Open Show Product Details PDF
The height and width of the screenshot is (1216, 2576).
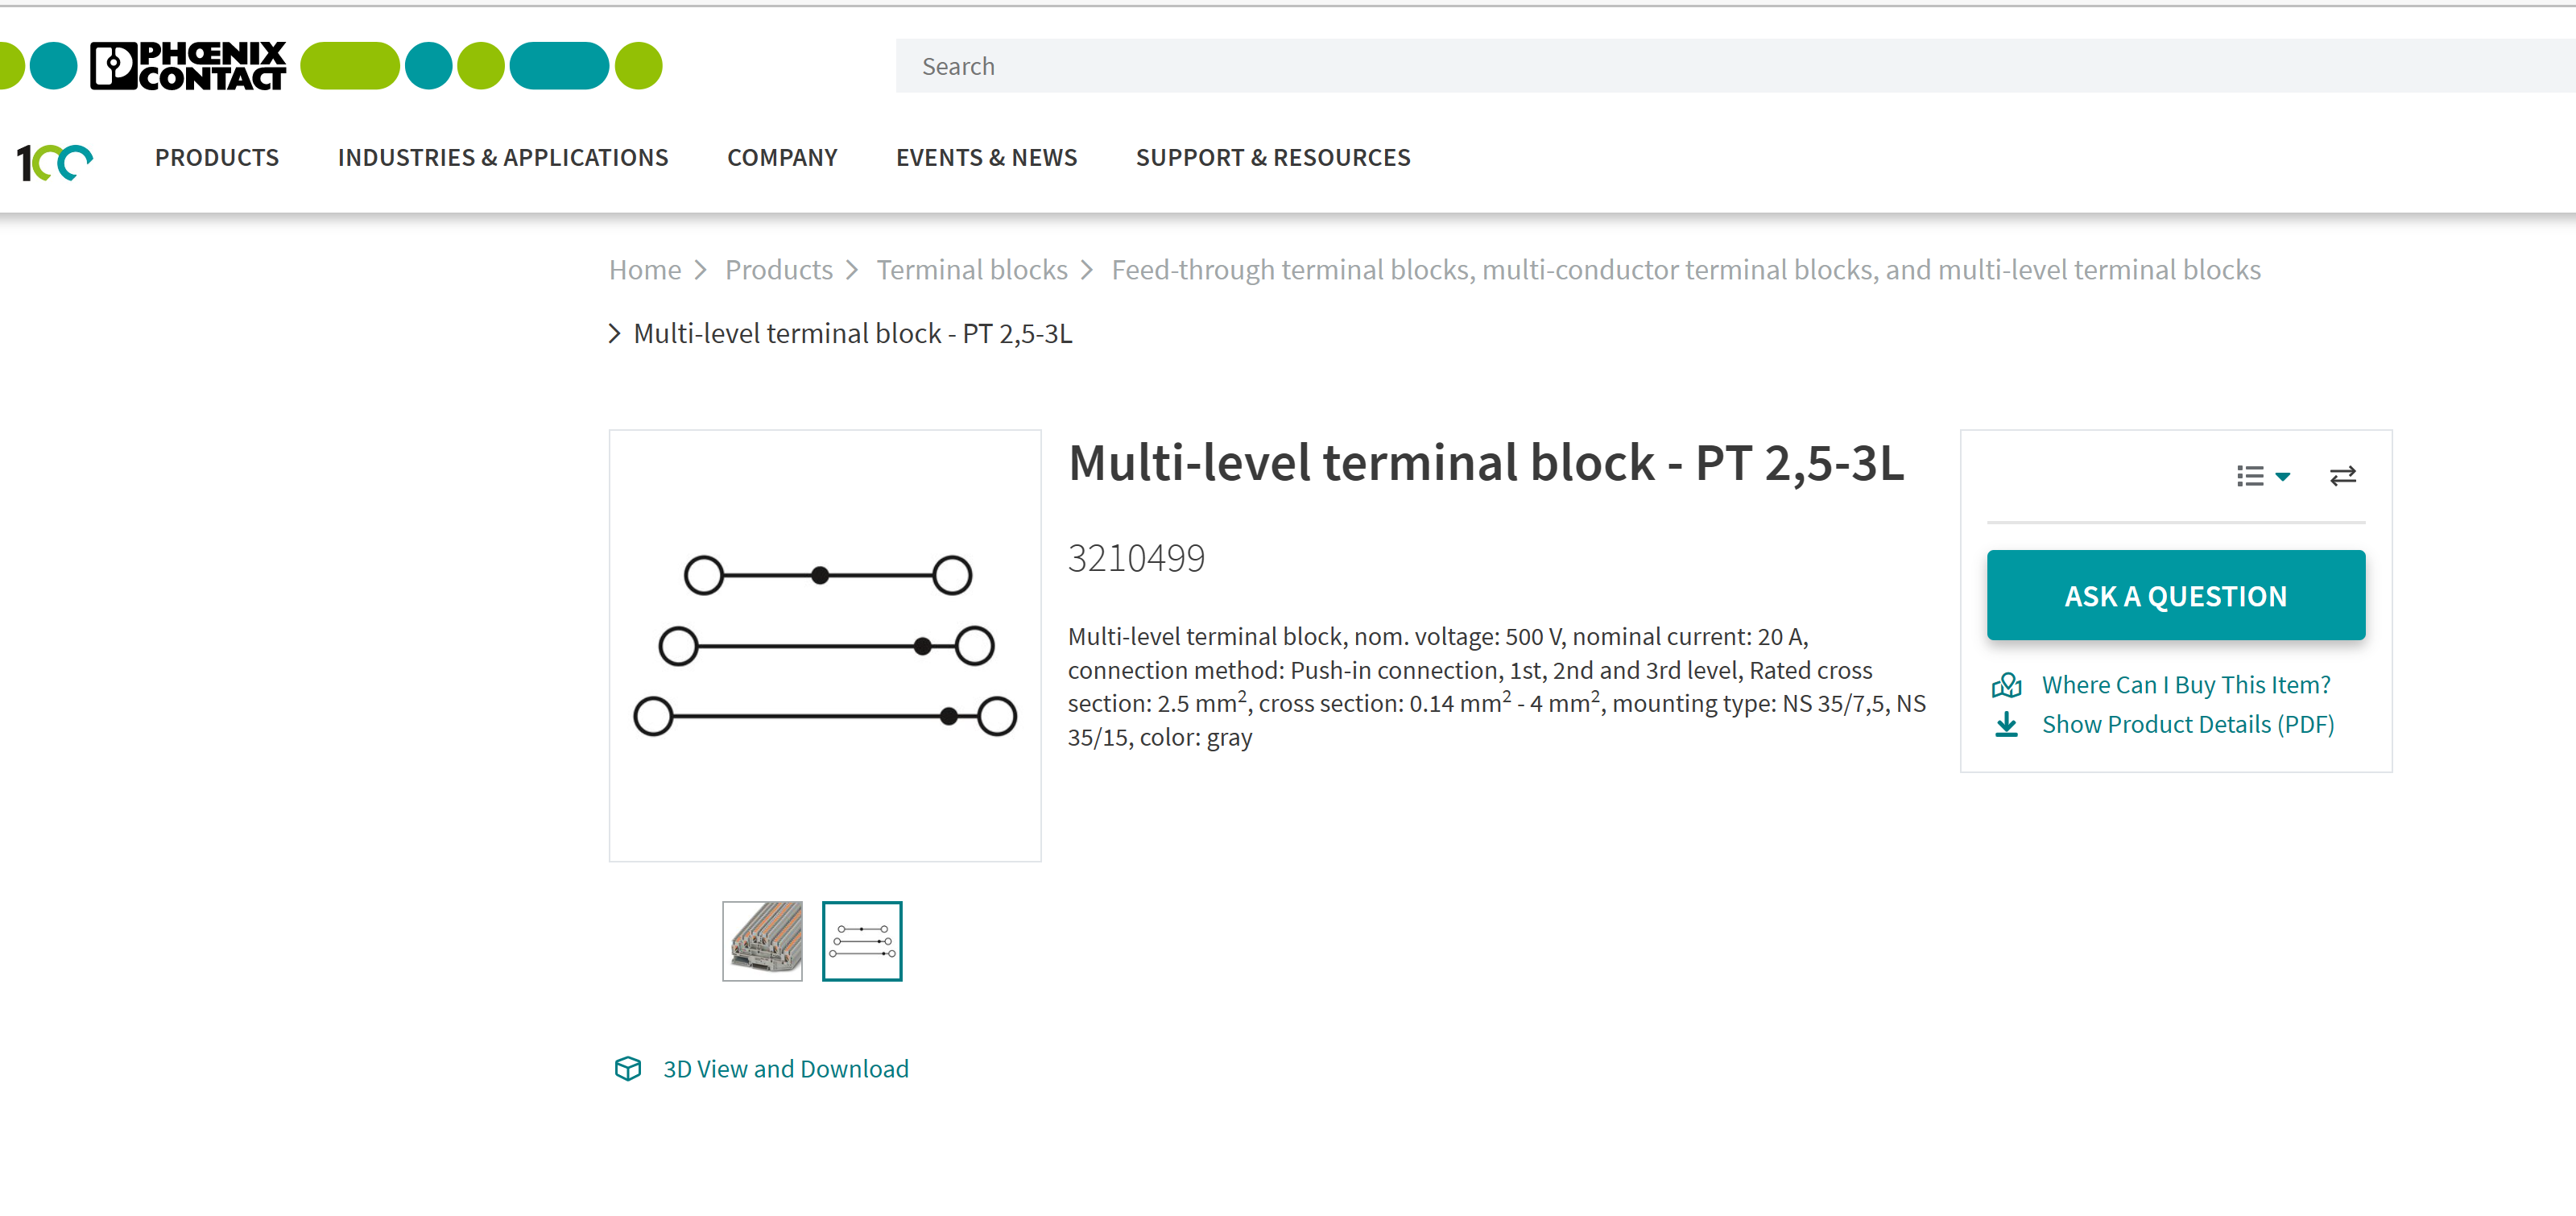coord(2189,724)
